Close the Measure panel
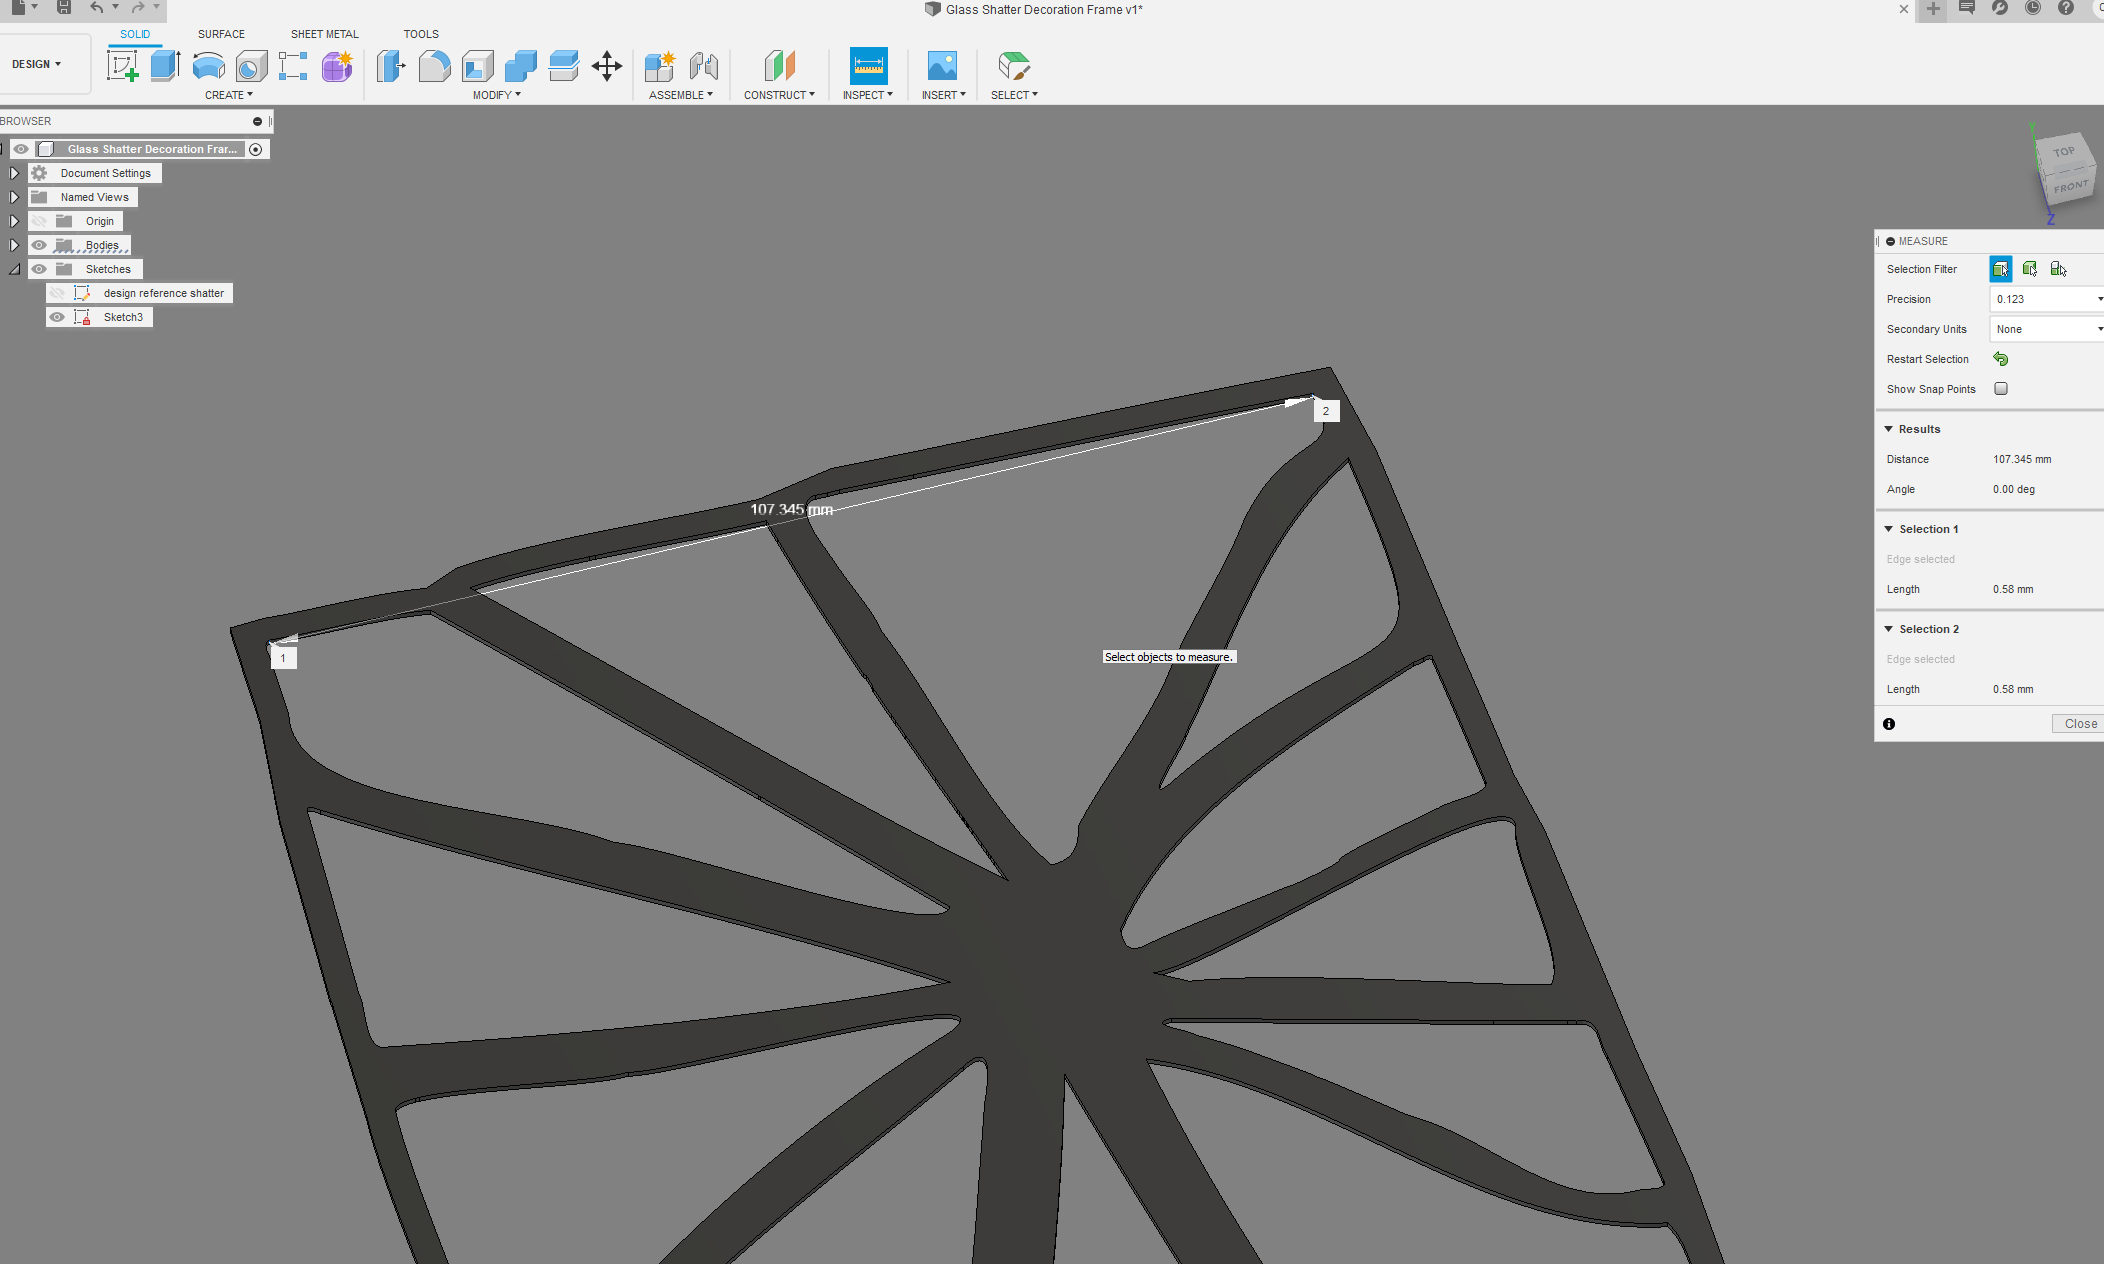Screen dimensions: 2104x1264 [2080, 723]
